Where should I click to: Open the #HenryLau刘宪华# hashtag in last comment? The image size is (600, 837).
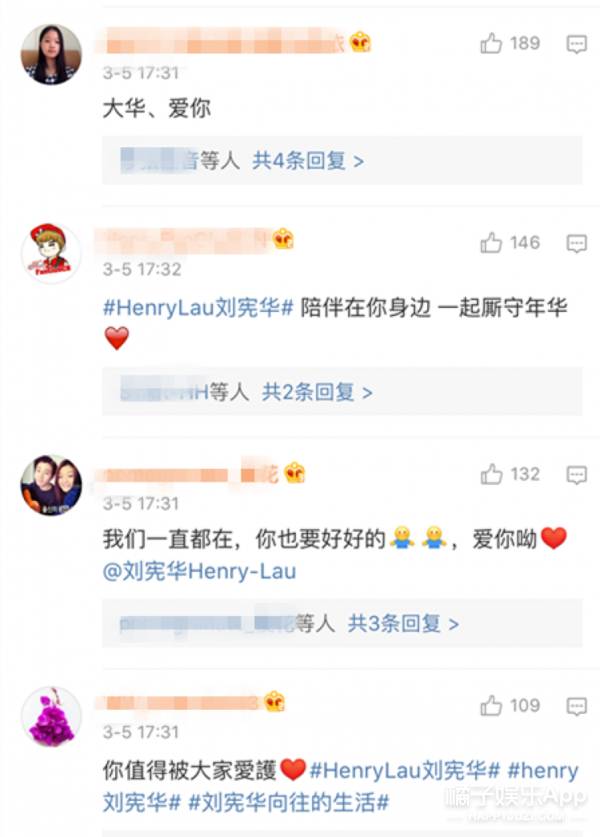[x=405, y=770]
